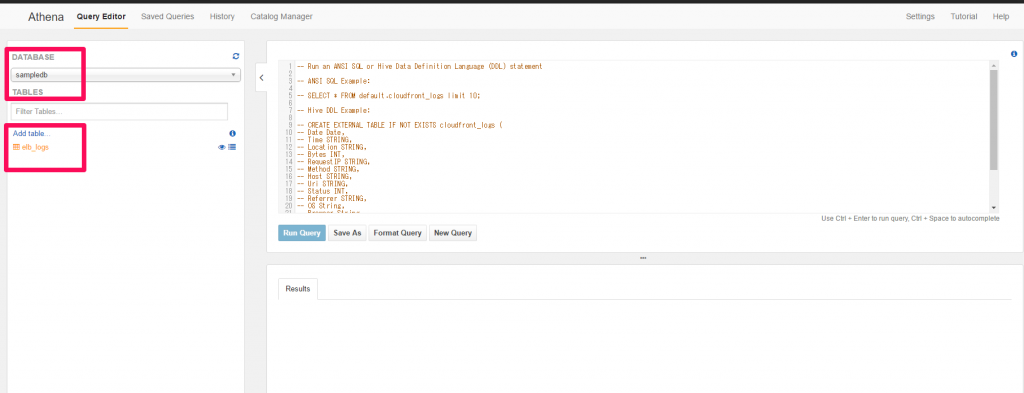Screen dimensions: 1024x393
Task: Click the Add table link
Action: tap(31, 133)
